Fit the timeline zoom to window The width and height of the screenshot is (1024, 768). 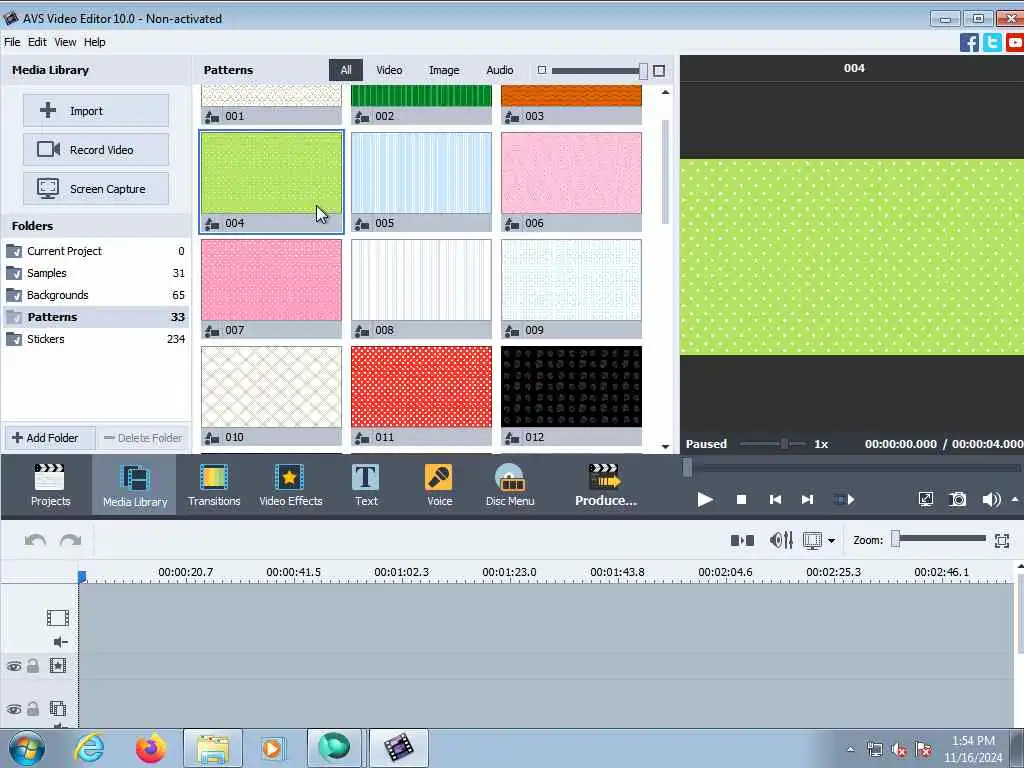1002,541
